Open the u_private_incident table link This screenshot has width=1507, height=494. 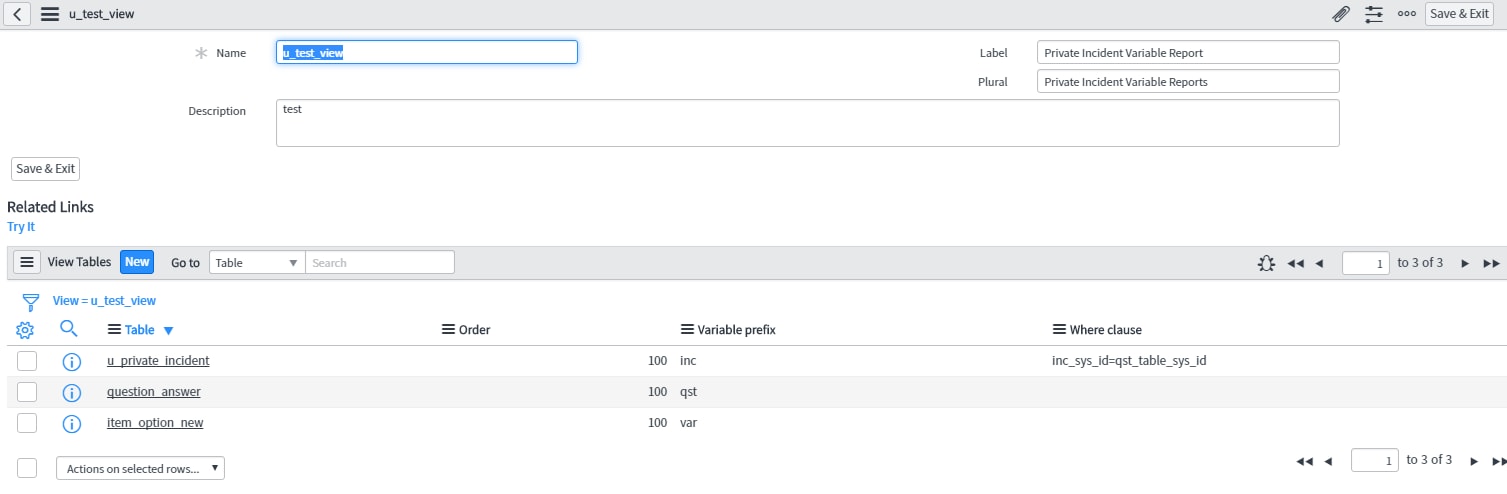[158, 361]
